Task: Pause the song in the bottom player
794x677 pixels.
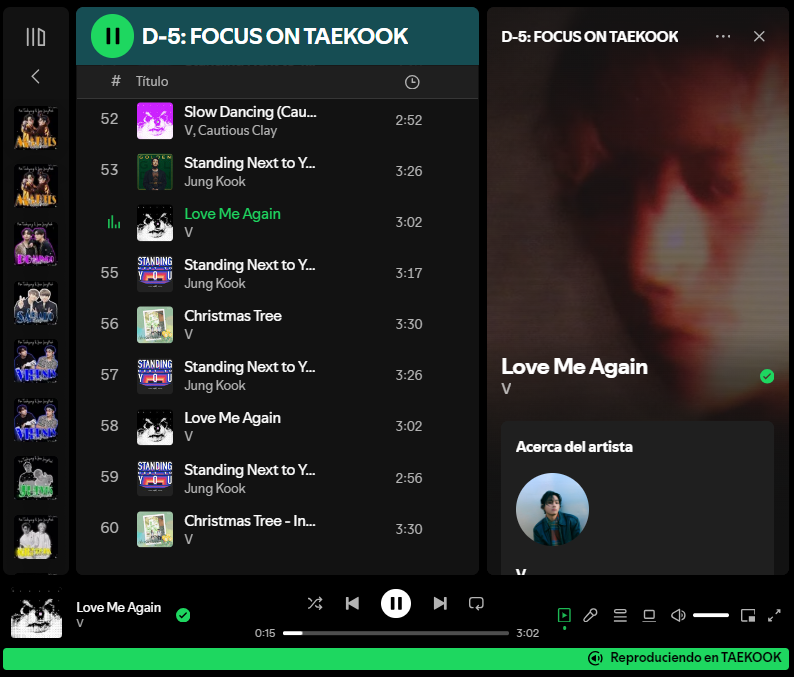Action: [x=395, y=603]
